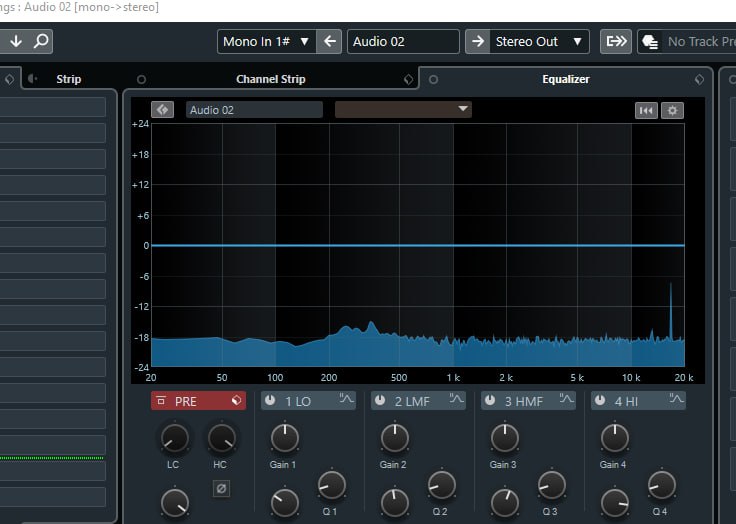Click the diamond icon in PRE header
The height and width of the screenshot is (524, 736).
tap(236, 401)
